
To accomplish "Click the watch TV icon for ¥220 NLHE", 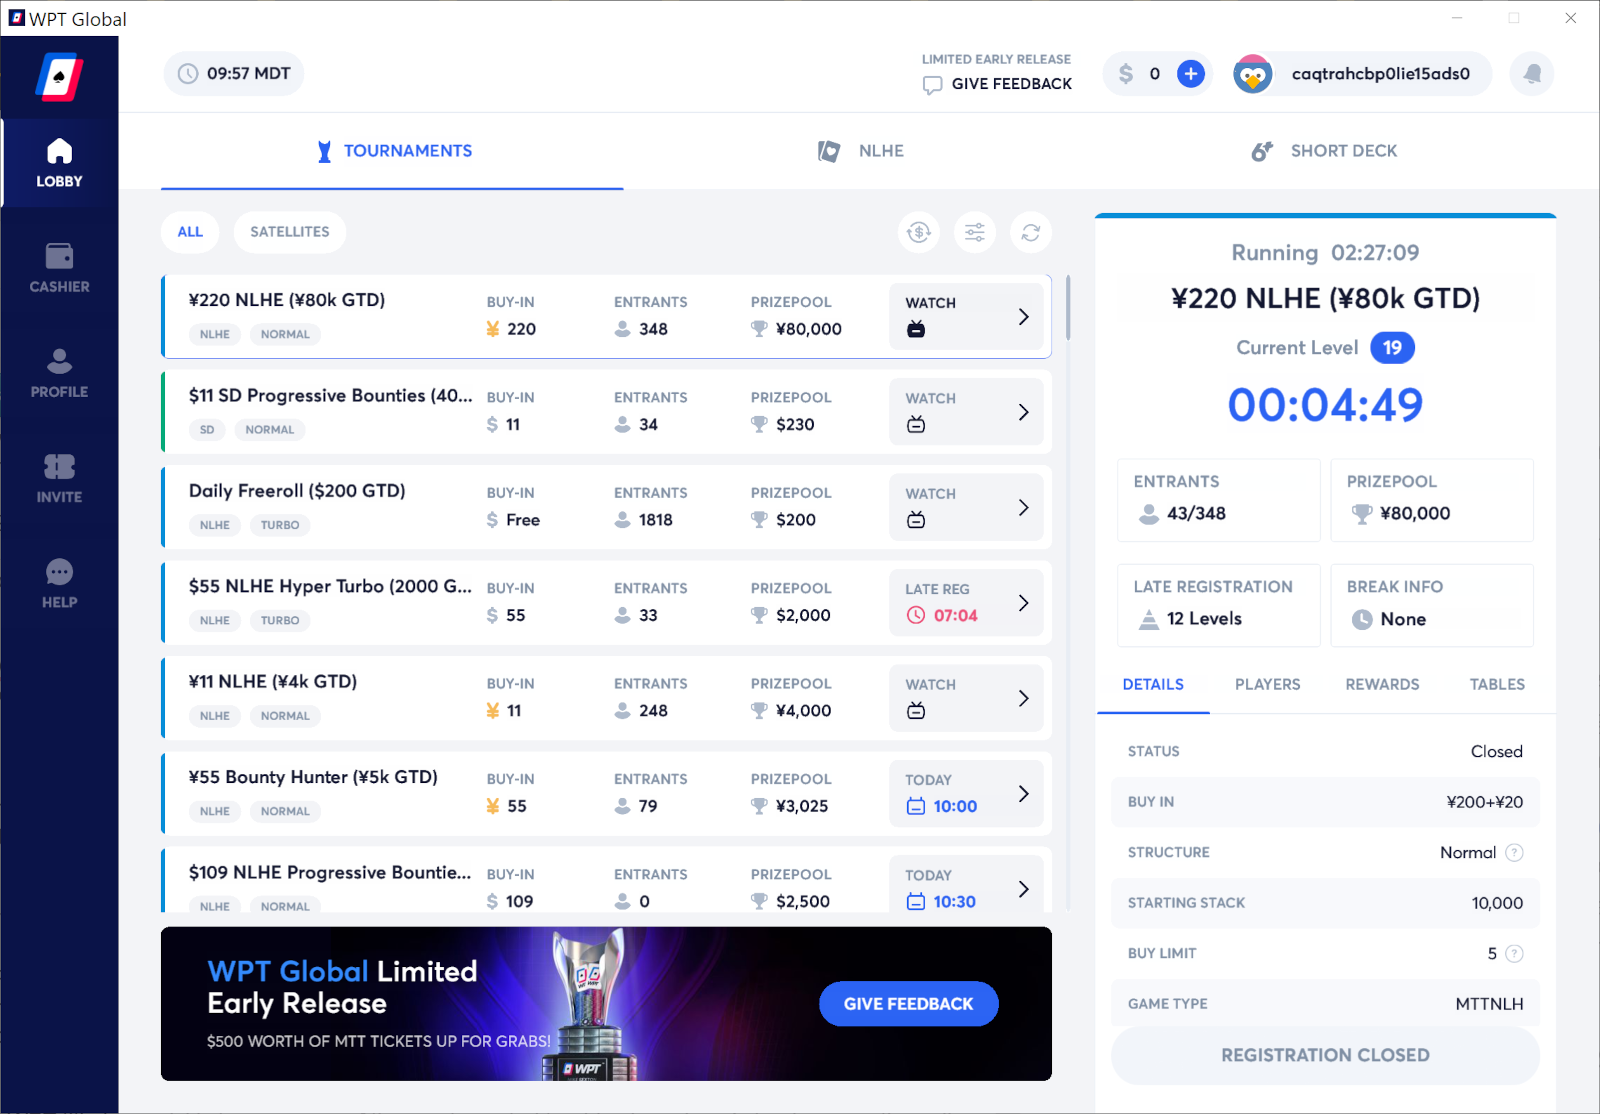I will (x=916, y=329).
